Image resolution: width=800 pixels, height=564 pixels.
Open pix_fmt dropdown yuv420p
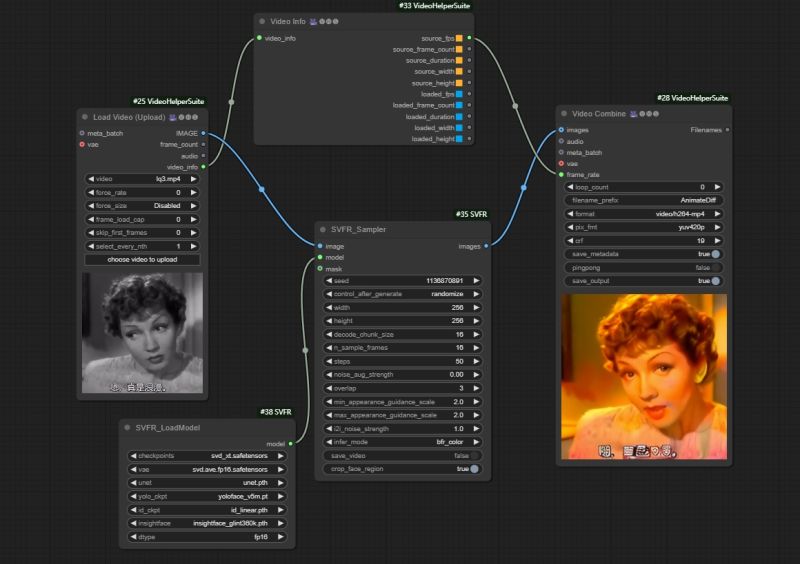643,227
